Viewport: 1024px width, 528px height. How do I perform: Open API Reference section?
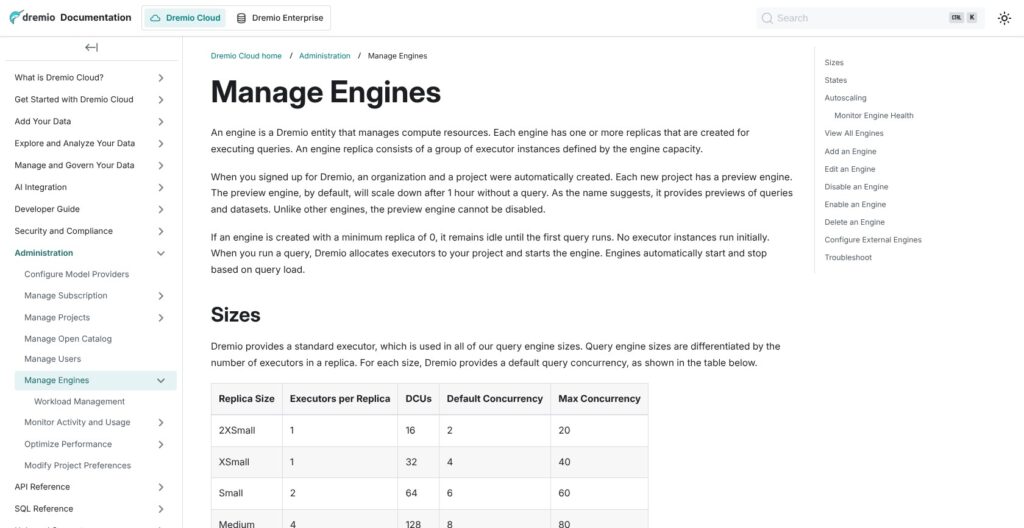[42, 487]
